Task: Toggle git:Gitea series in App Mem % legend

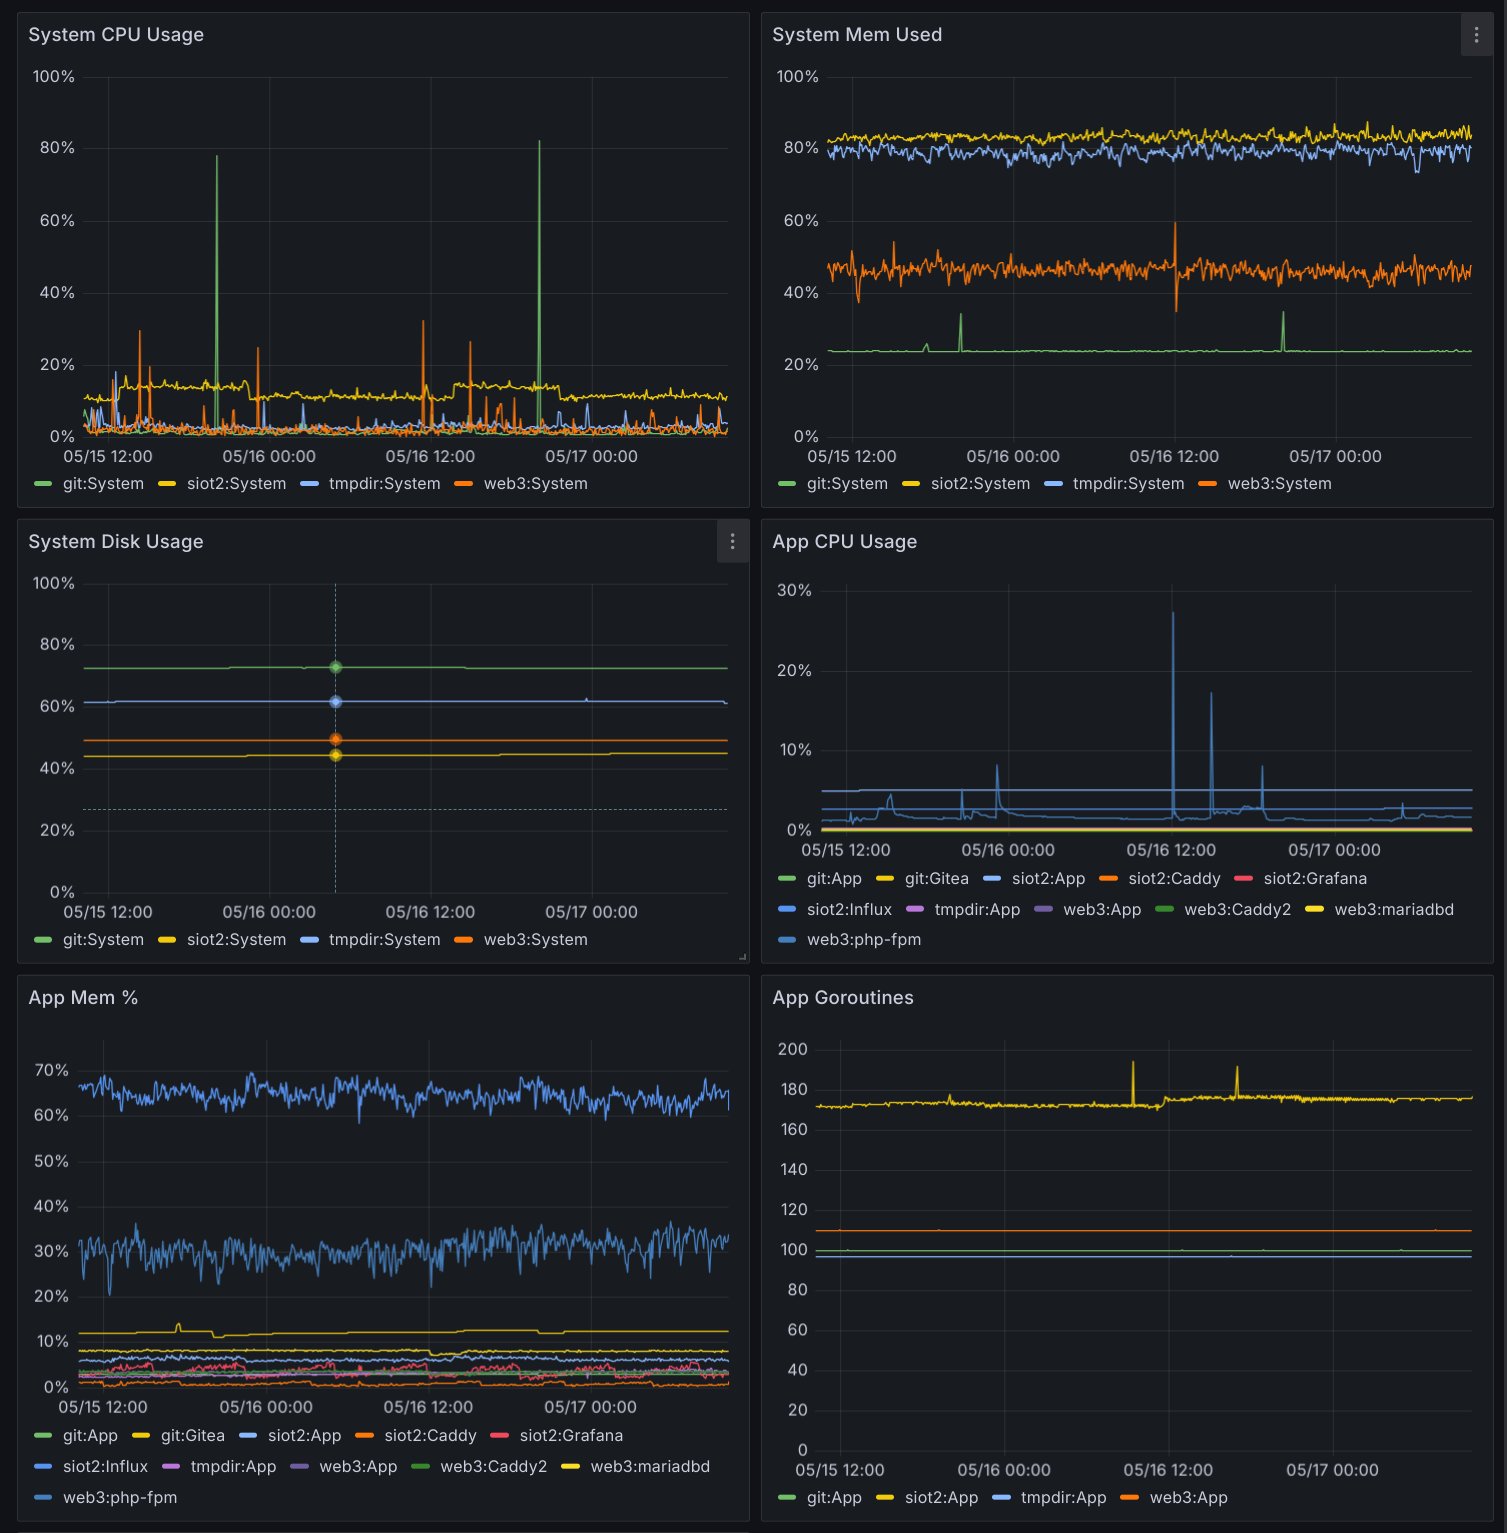Action: tap(192, 1436)
